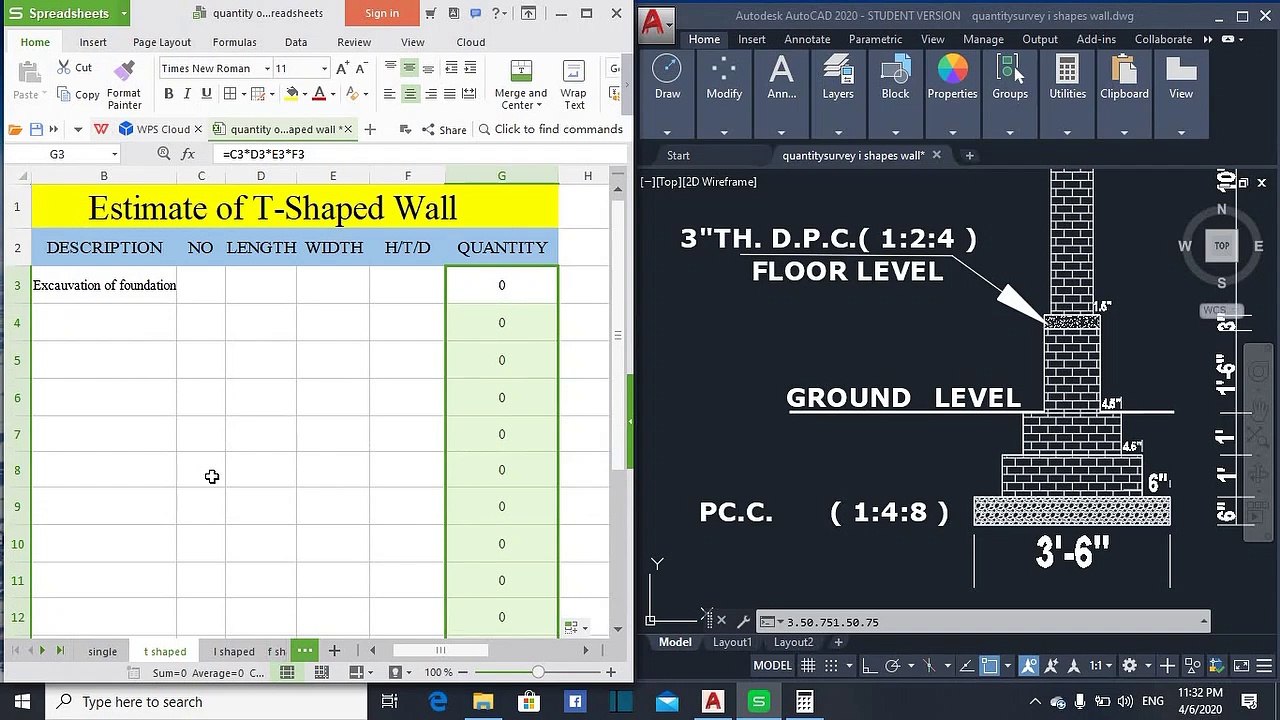Open the font size dropdown
The height and width of the screenshot is (720, 1280).
pos(324,68)
